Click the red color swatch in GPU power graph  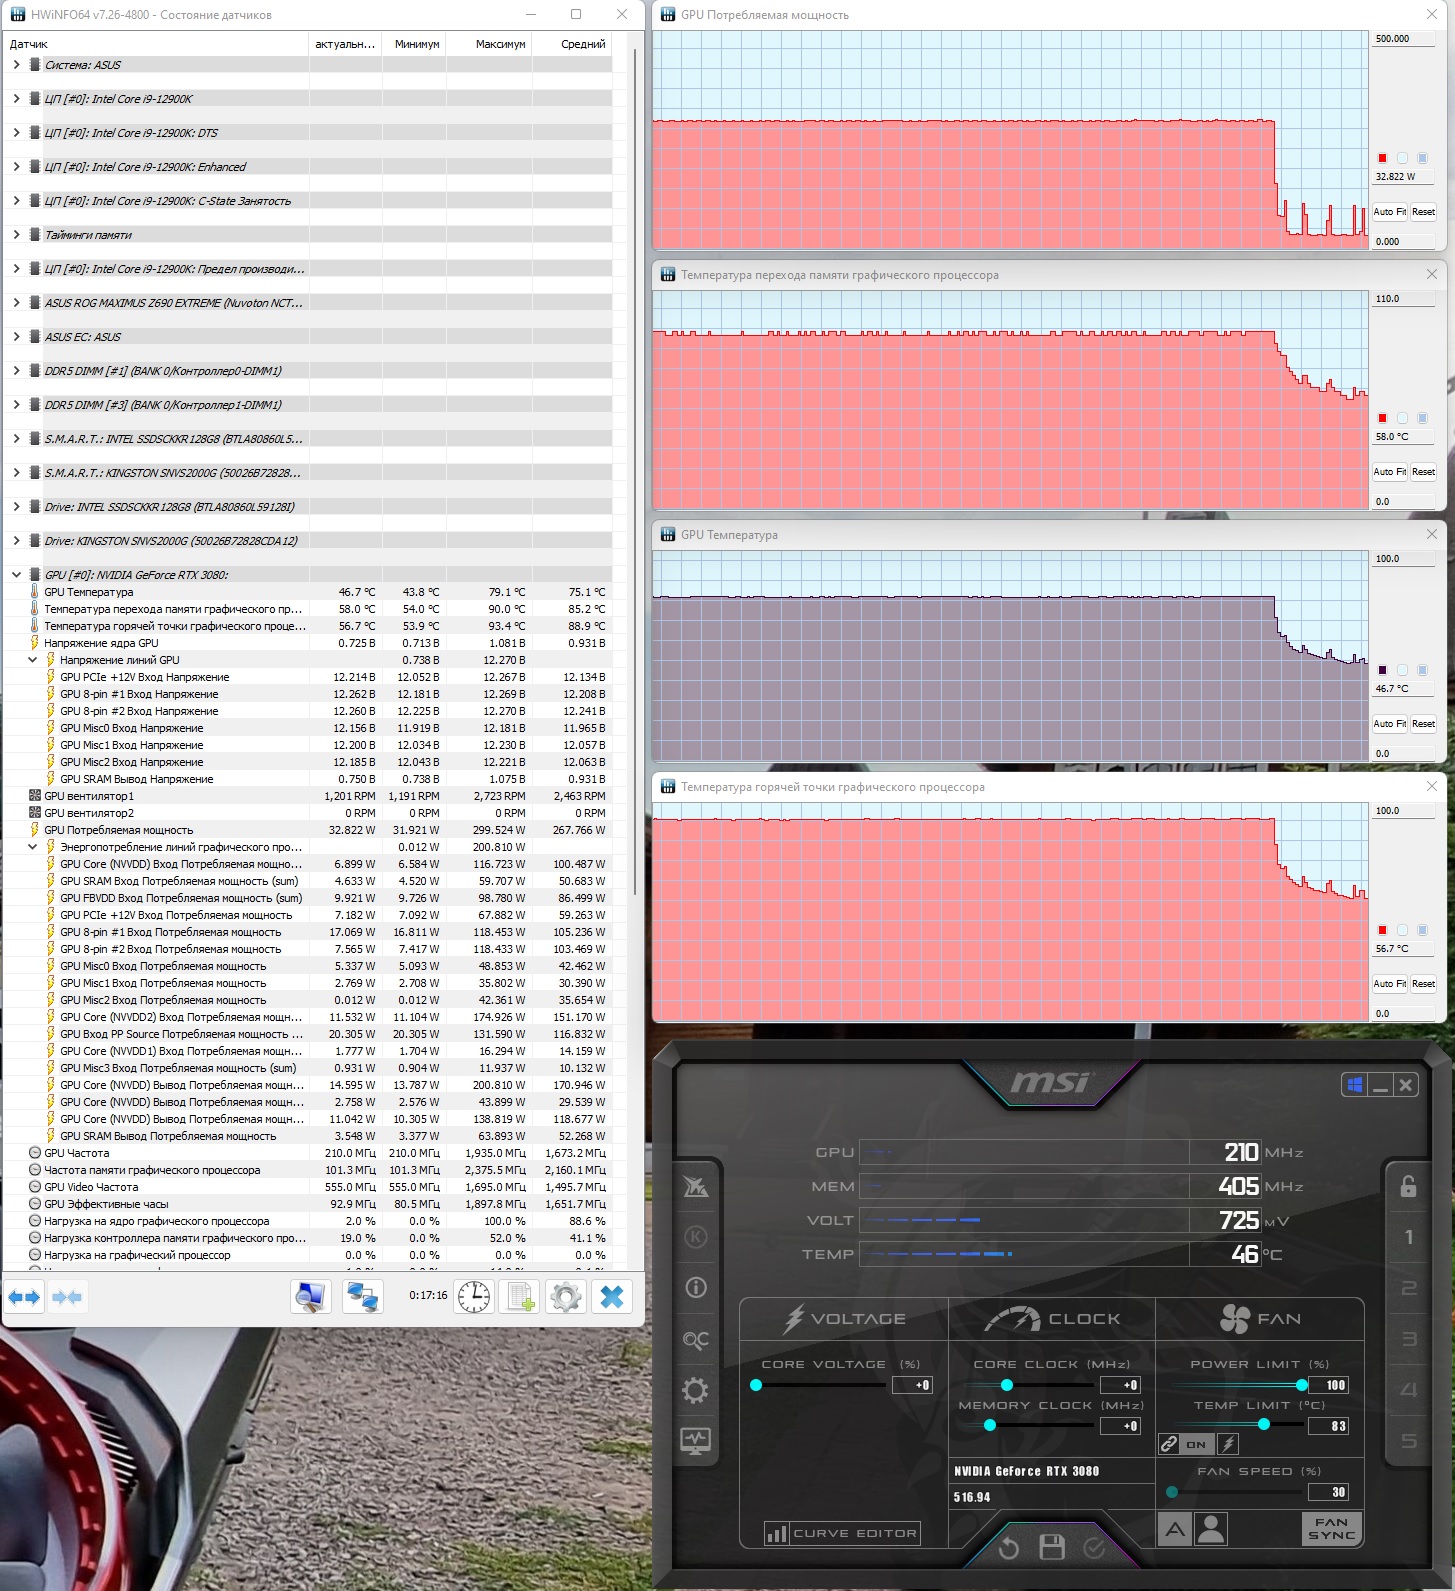1382,158
